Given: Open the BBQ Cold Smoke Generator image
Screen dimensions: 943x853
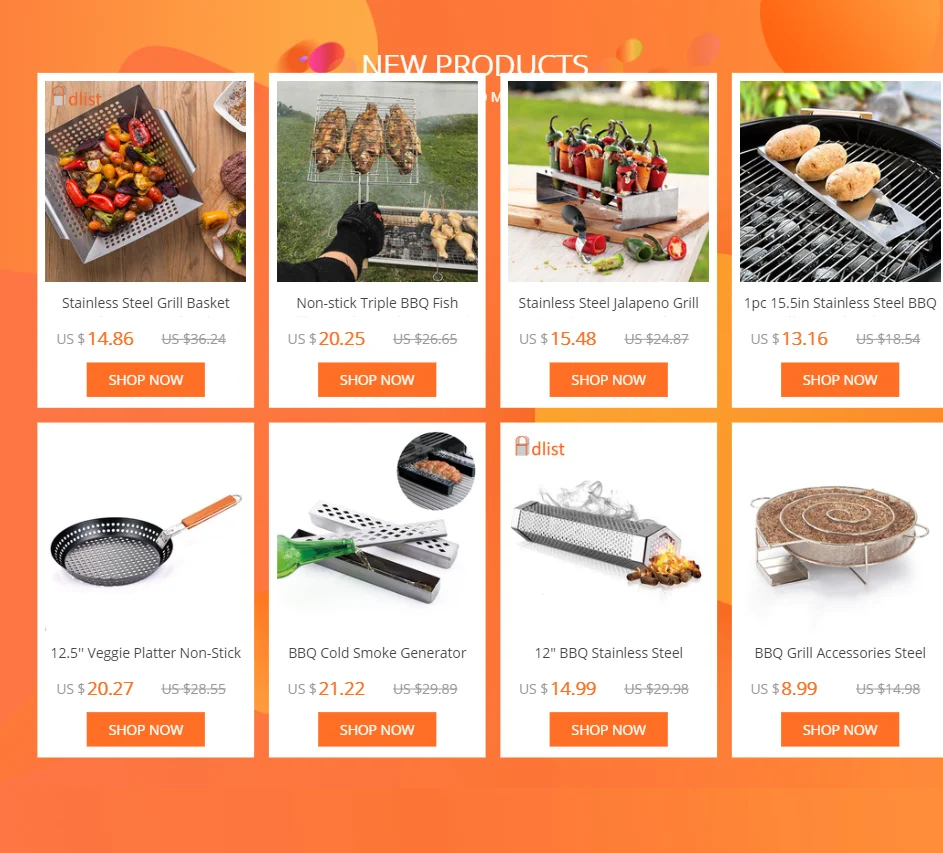Looking at the screenshot, I should click(377, 531).
